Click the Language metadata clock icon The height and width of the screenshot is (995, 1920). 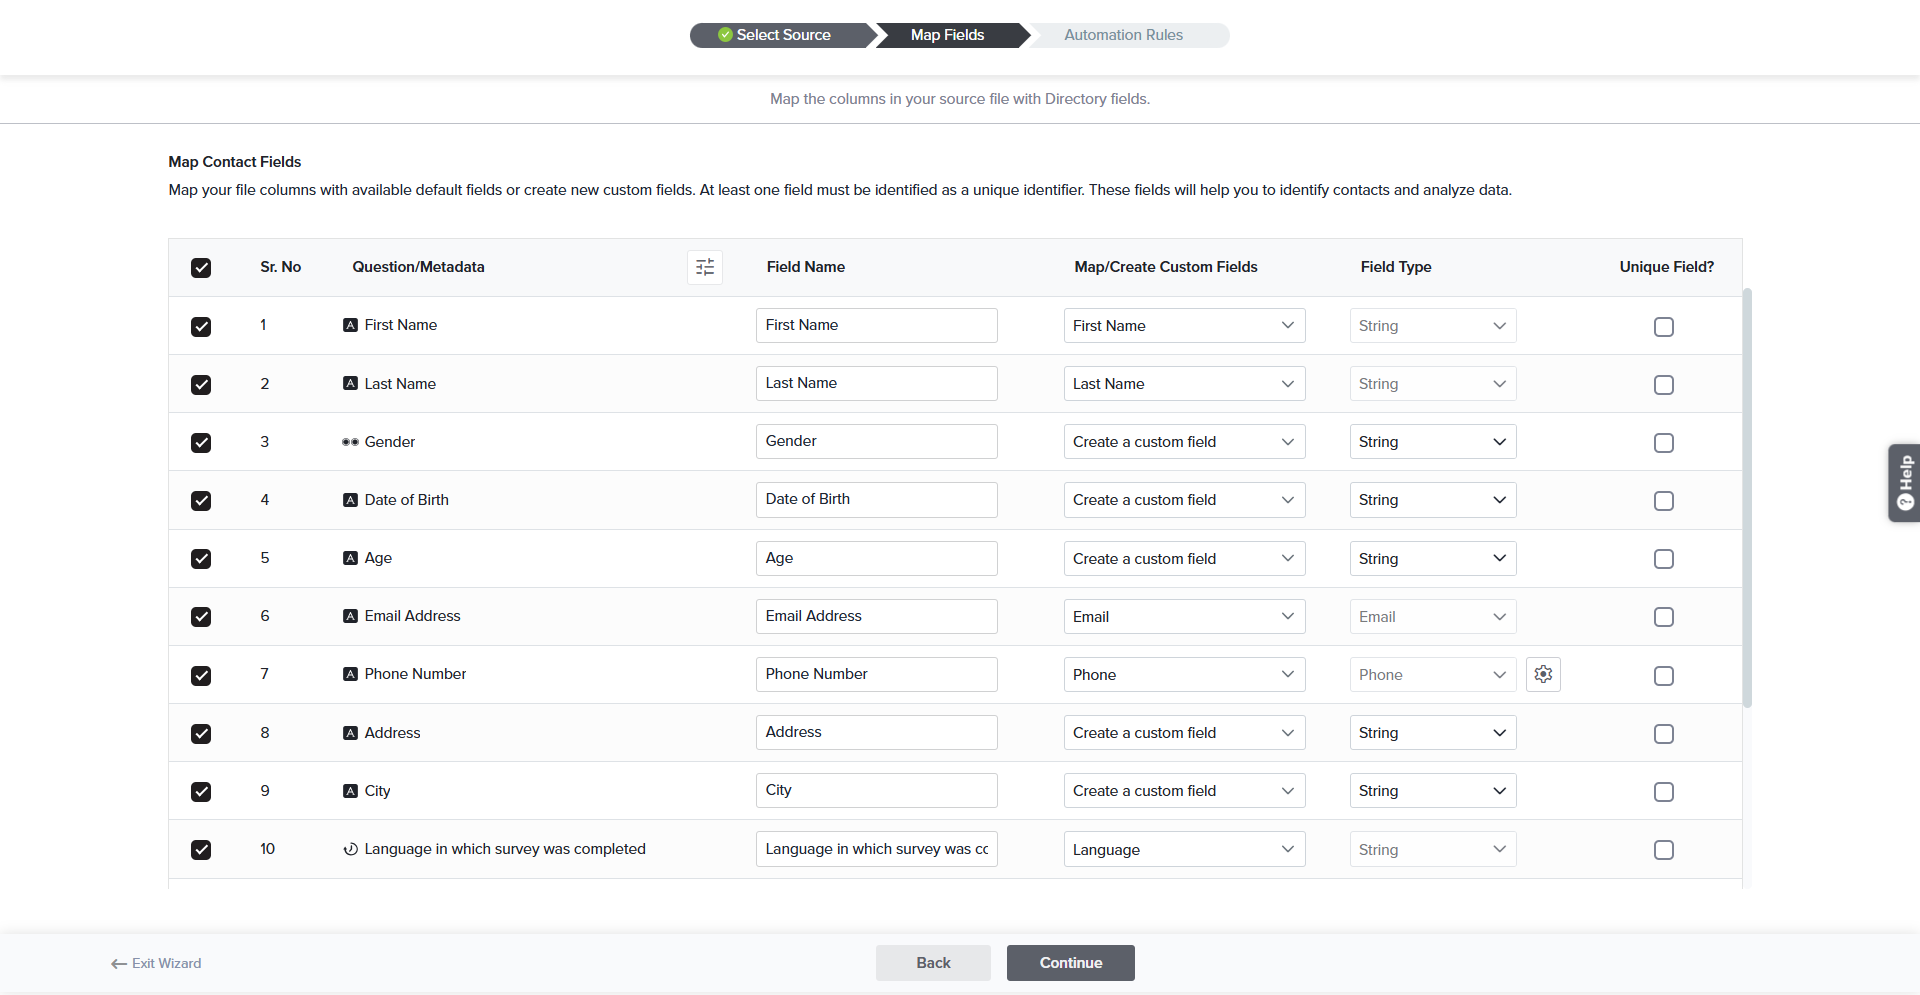pos(350,850)
